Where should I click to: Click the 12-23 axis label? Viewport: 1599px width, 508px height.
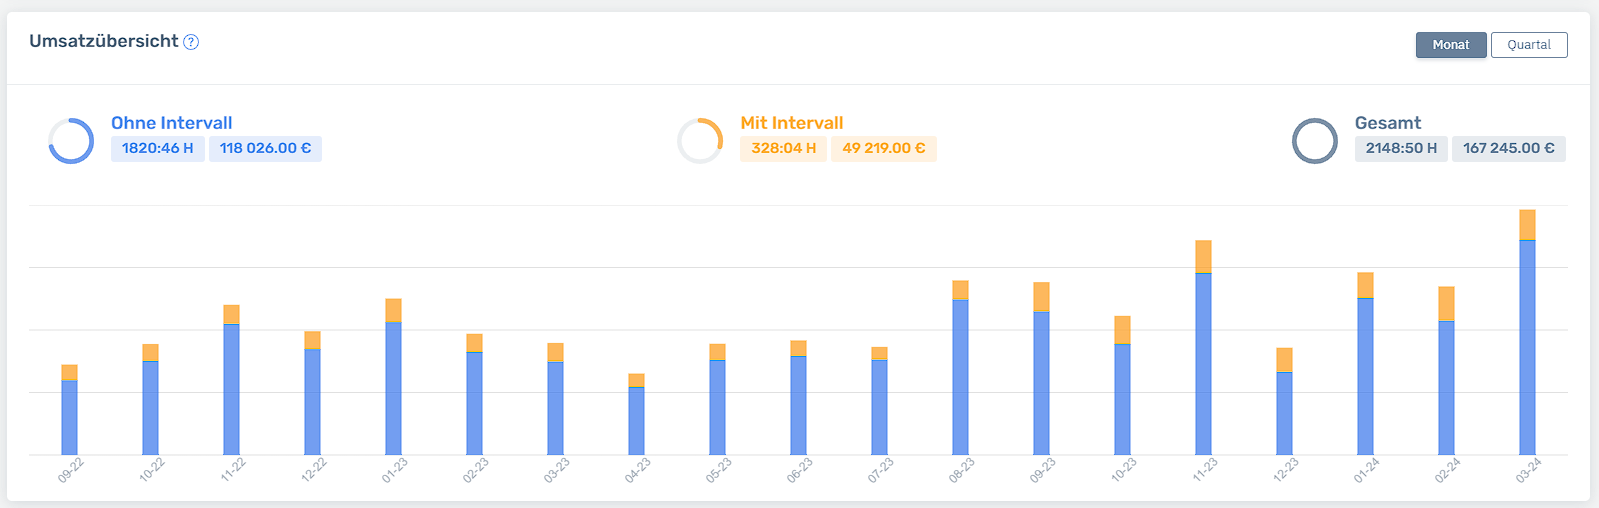[1286, 470]
